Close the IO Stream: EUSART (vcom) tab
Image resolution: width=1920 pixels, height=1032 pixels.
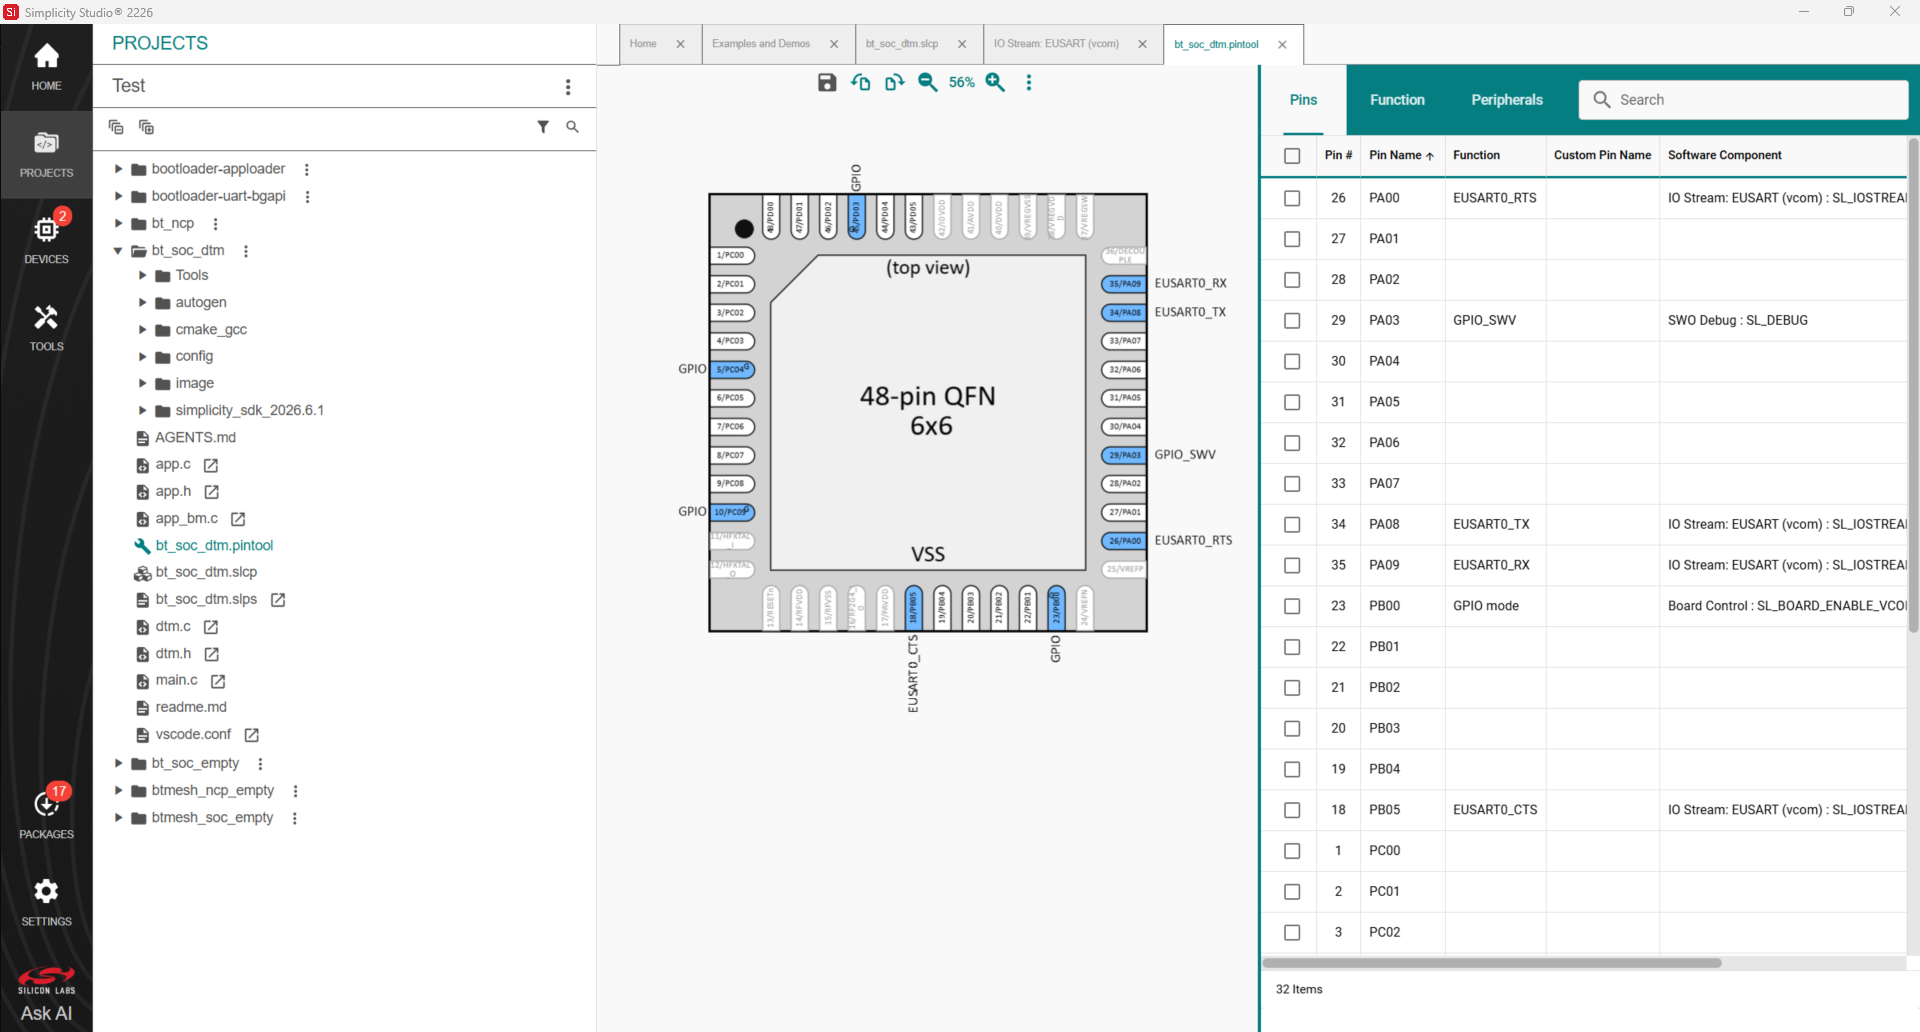click(1142, 44)
